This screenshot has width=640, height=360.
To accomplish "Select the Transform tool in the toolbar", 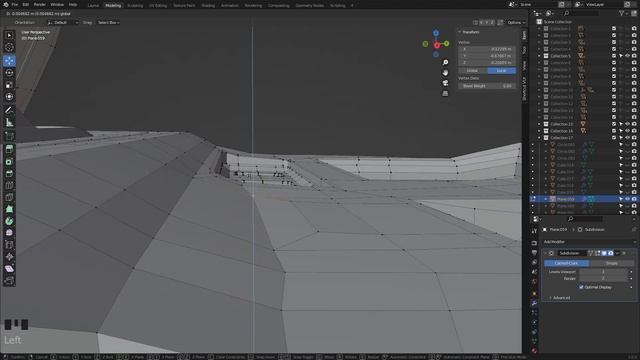I will point(9,97).
